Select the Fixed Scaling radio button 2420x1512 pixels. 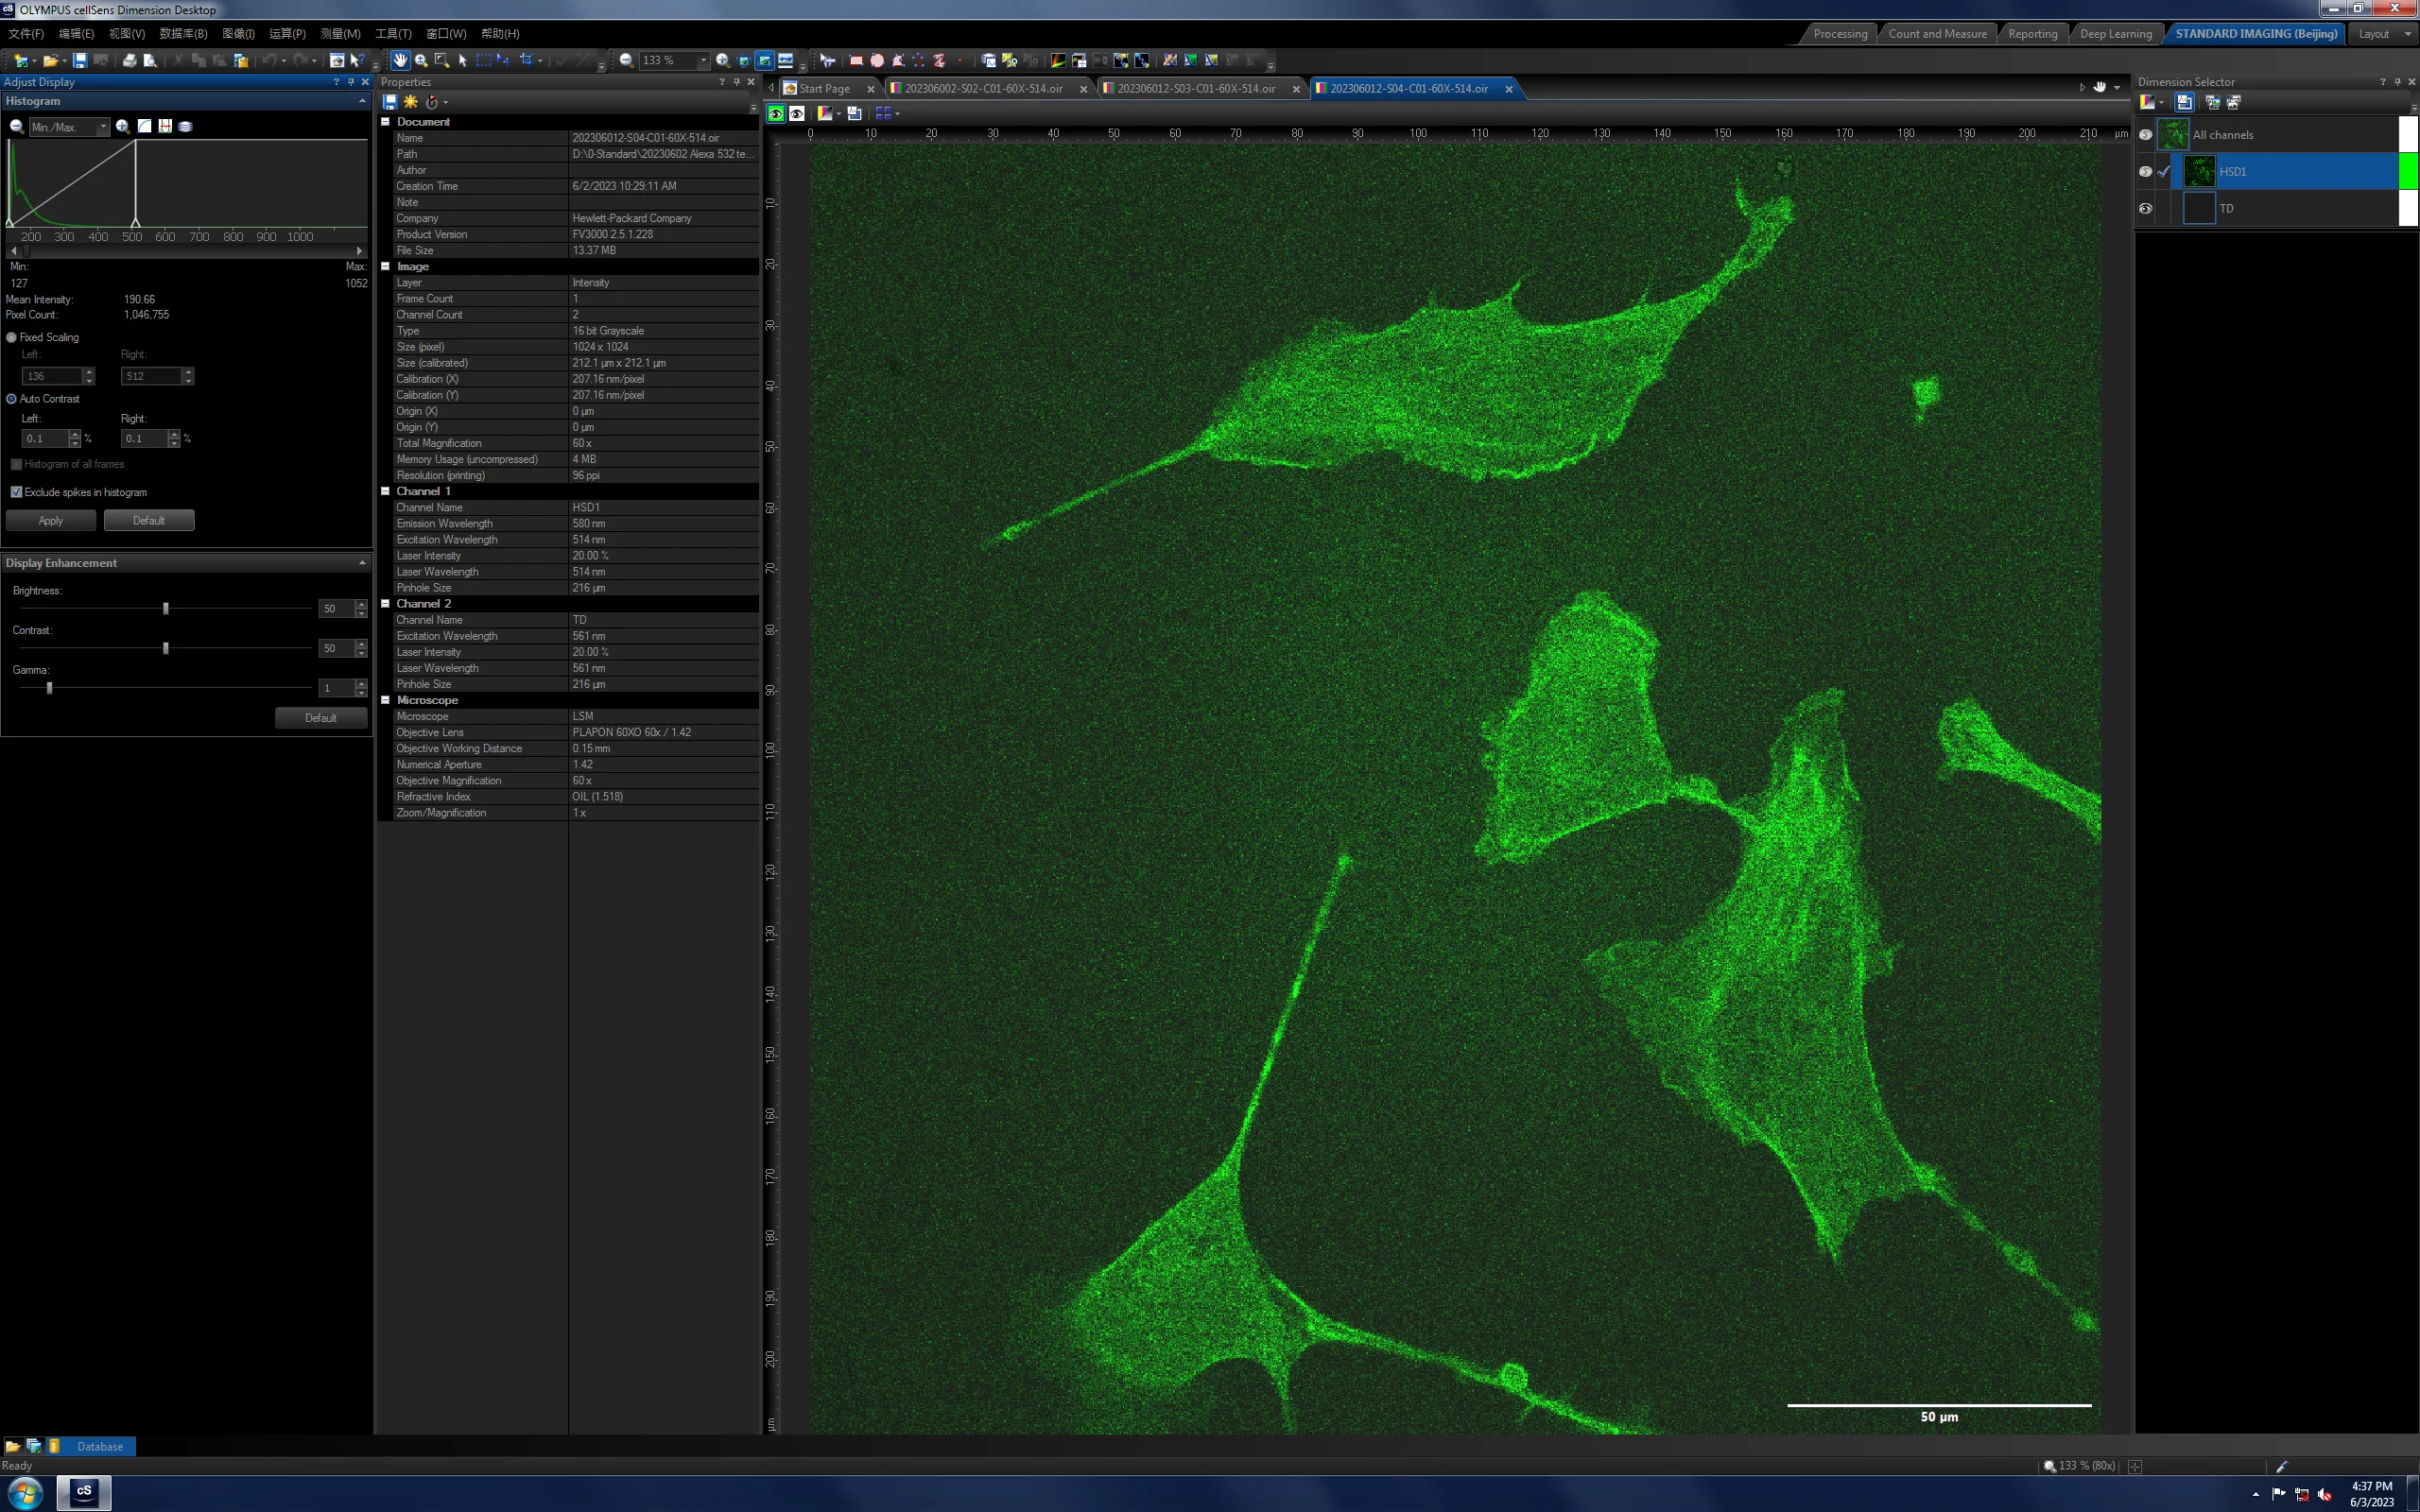(x=12, y=337)
